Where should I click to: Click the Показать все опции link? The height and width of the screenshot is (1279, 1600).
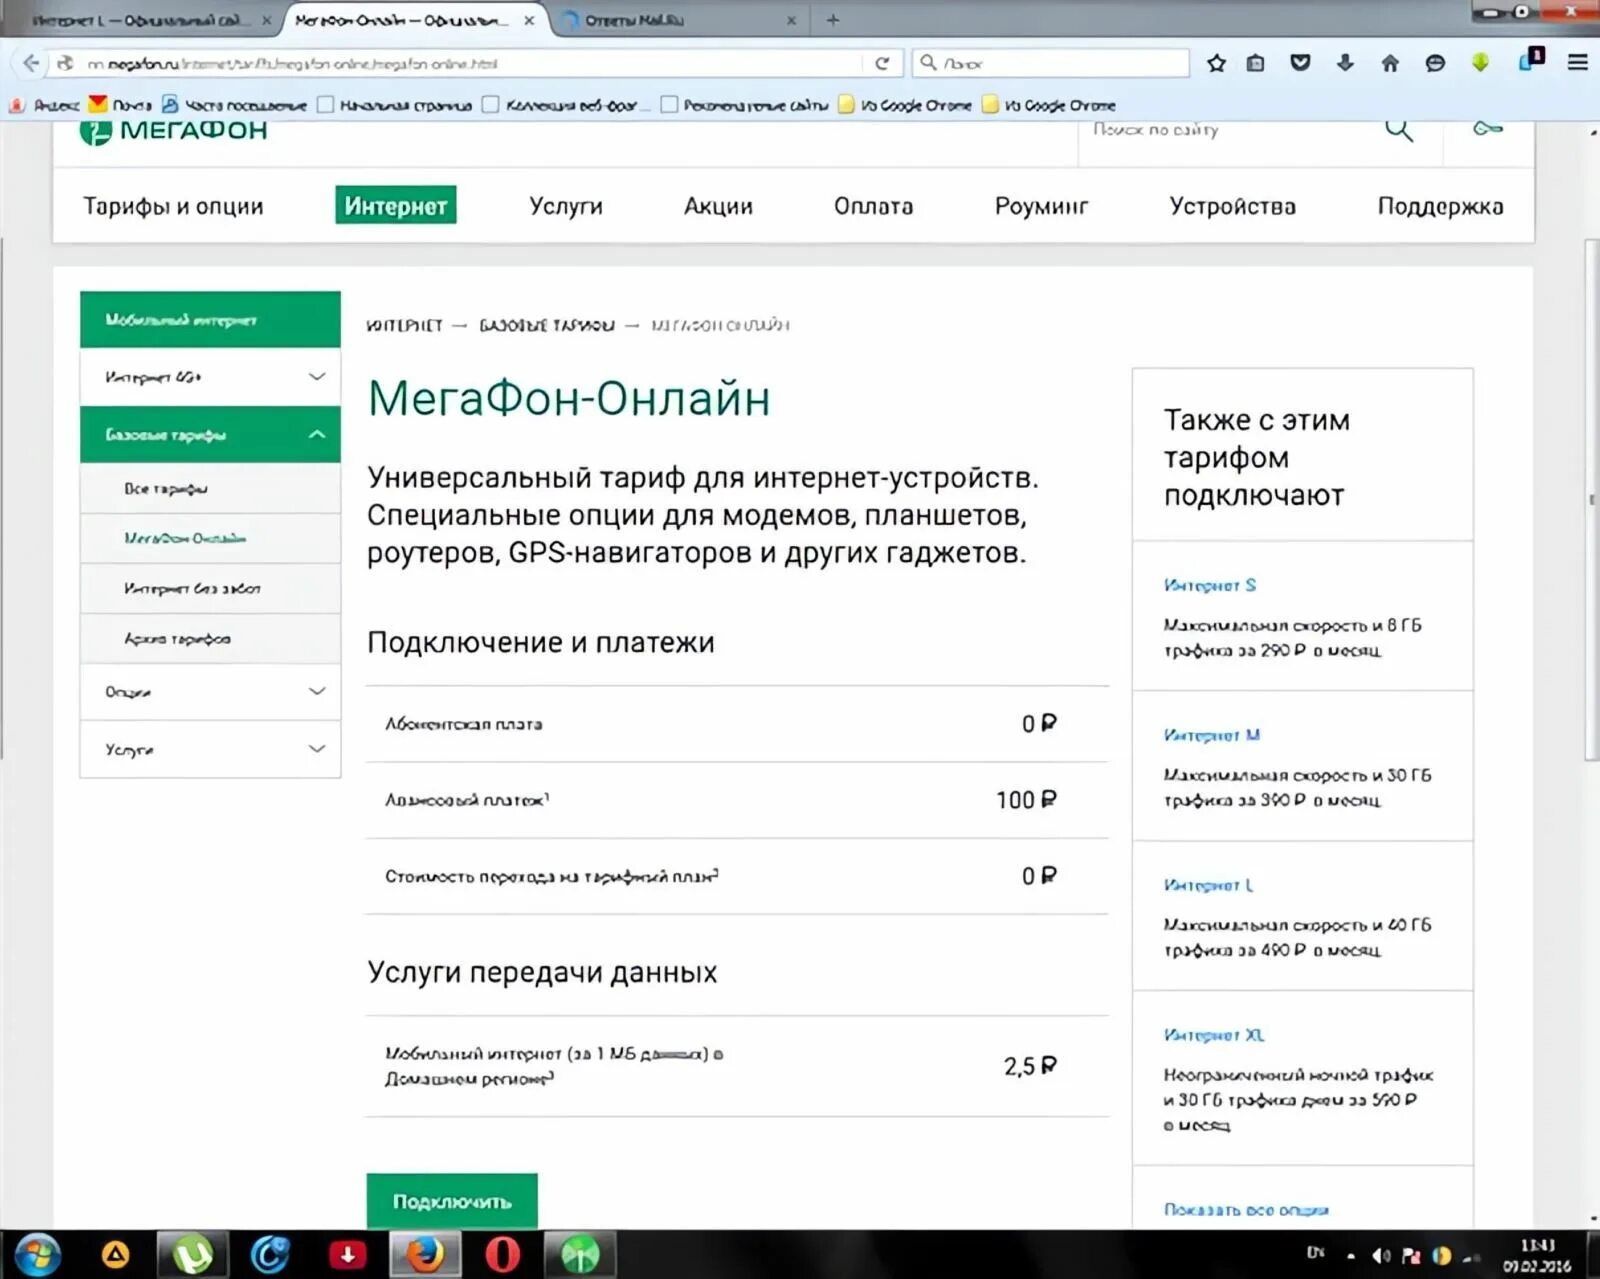point(1246,1210)
